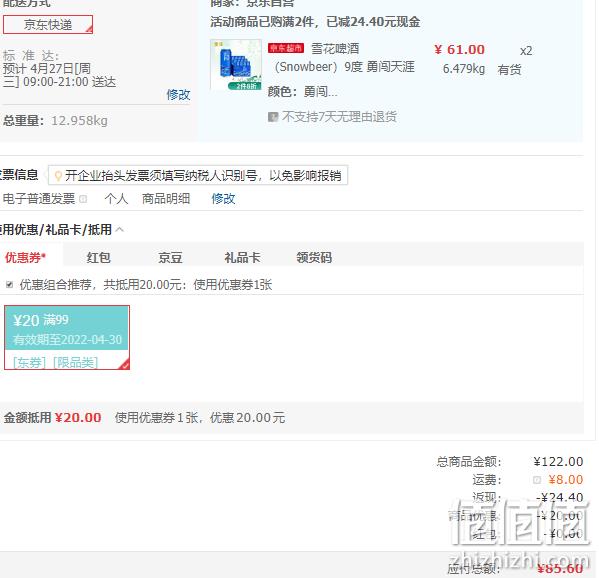Viewport: 599px width, 578px height.
Task: Click the 总商品金额 ¥122.00 value
Action: pos(558,462)
